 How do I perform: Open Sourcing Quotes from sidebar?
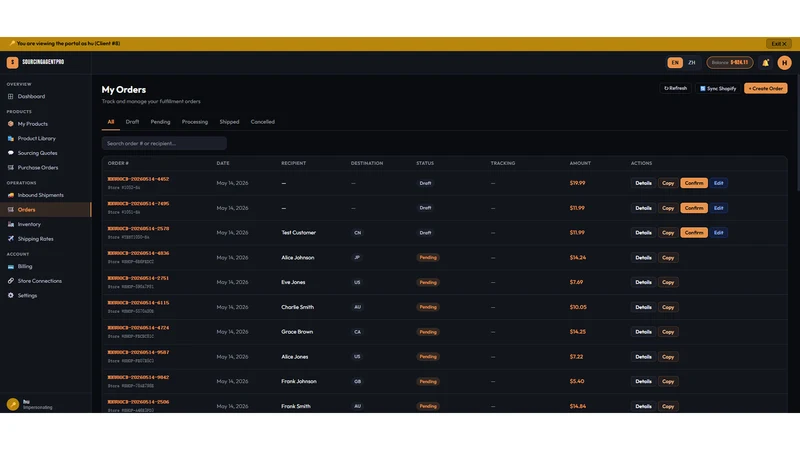37,153
